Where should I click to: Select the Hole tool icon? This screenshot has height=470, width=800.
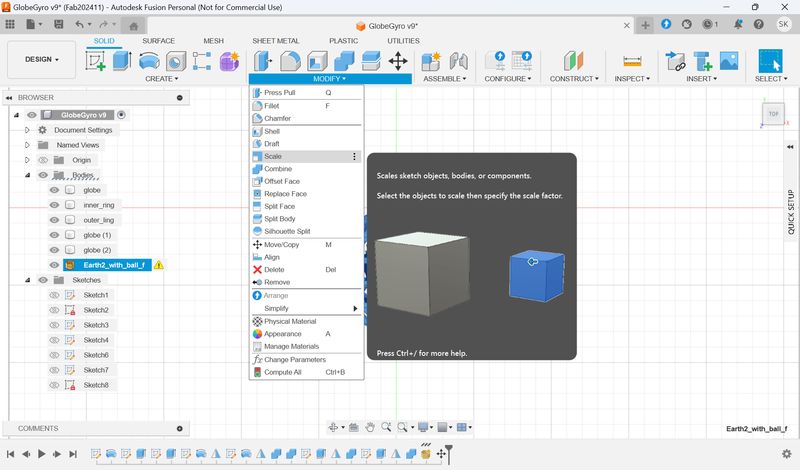[x=176, y=61]
